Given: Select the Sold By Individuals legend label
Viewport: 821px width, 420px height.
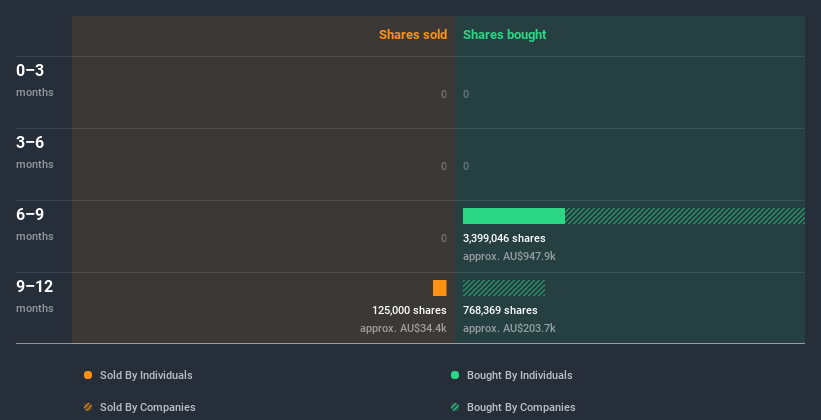Looking at the screenshot, I should (x=146, y=375).
